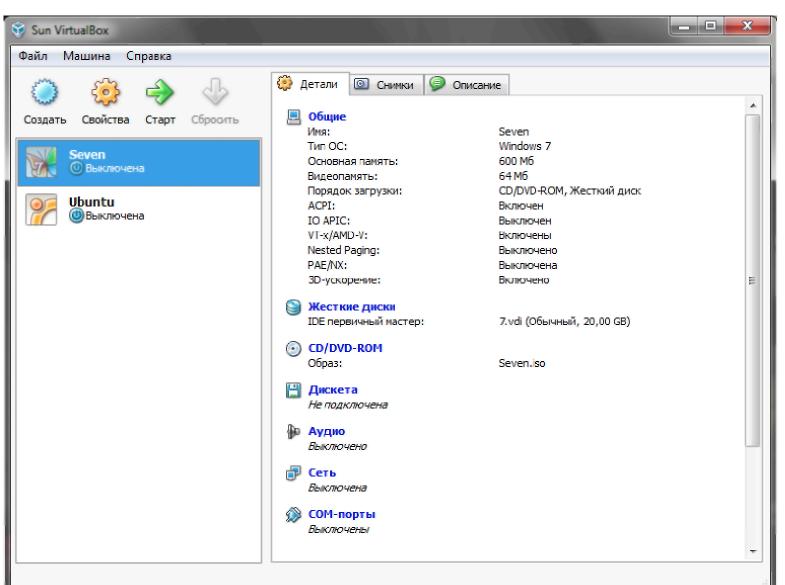
Task: Start the machine with green Старт arrow
Action: pyautogui.click(x=160, y=93)
